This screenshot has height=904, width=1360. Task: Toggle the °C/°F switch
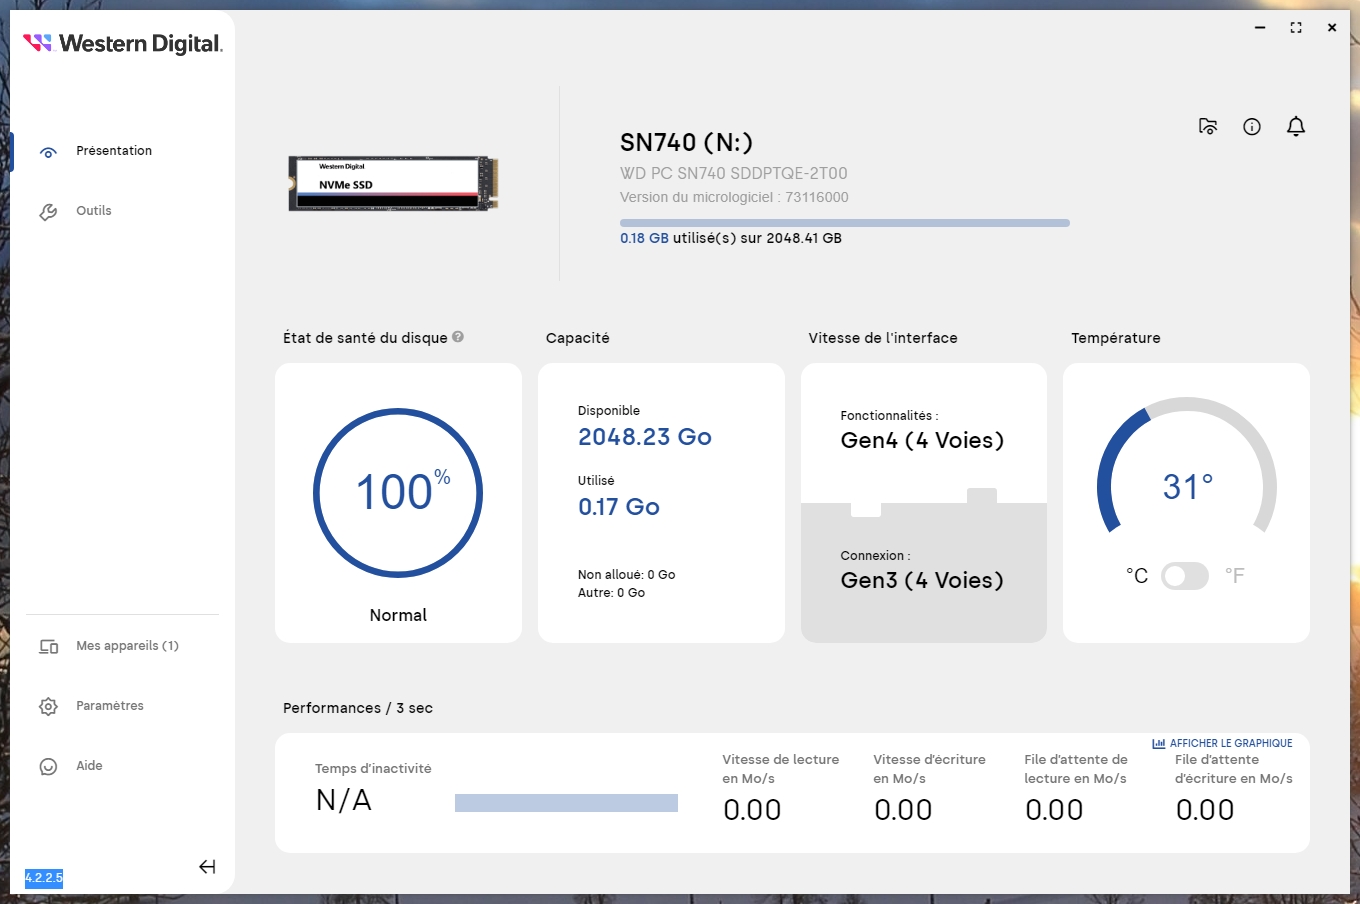[x=1185, y=576]
